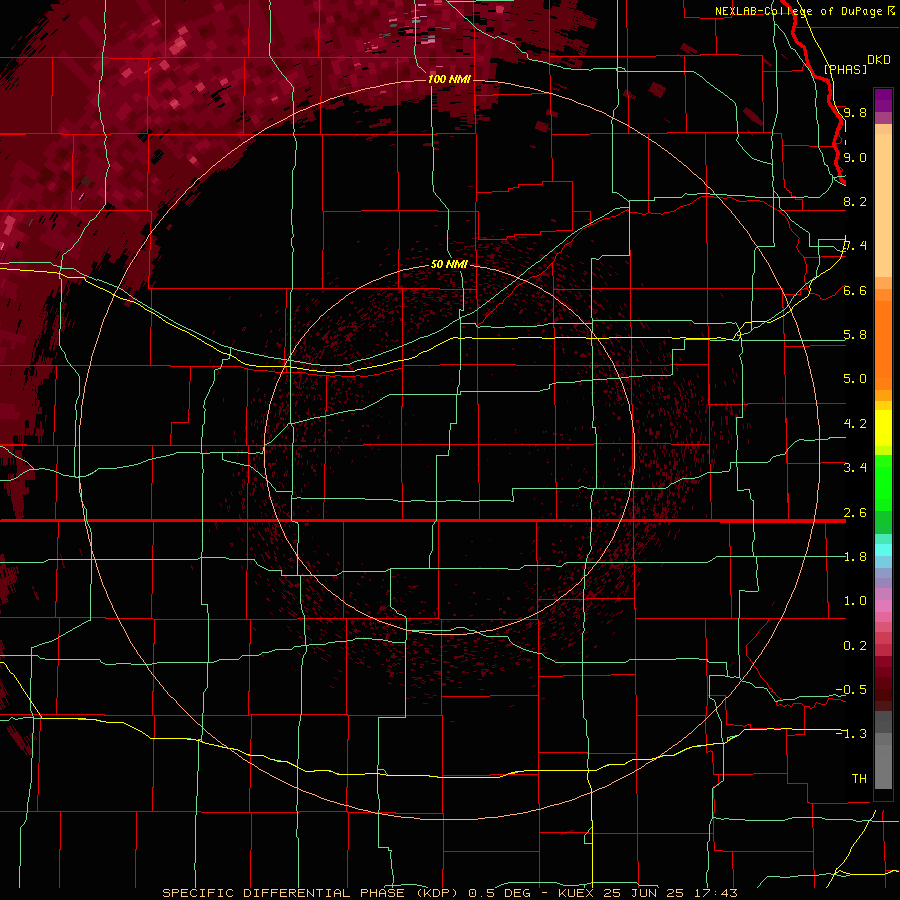The height and width of the screenshot is (900, 900).
Task: Pick the purple segment at the color bar top
Action: coord(883,100)
